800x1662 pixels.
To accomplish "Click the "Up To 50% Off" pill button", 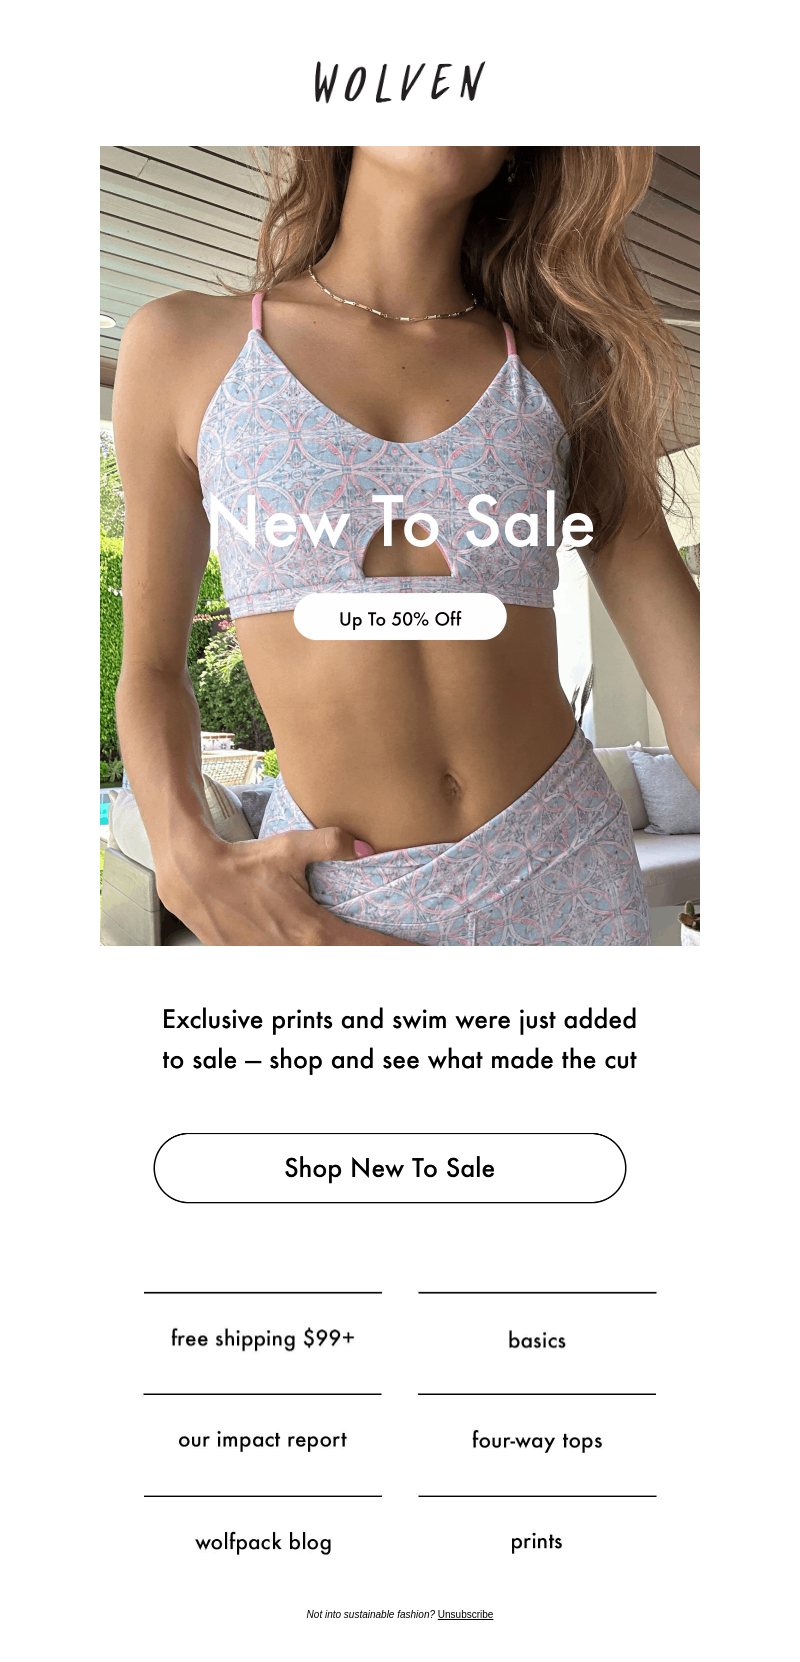I will (400, 617).
